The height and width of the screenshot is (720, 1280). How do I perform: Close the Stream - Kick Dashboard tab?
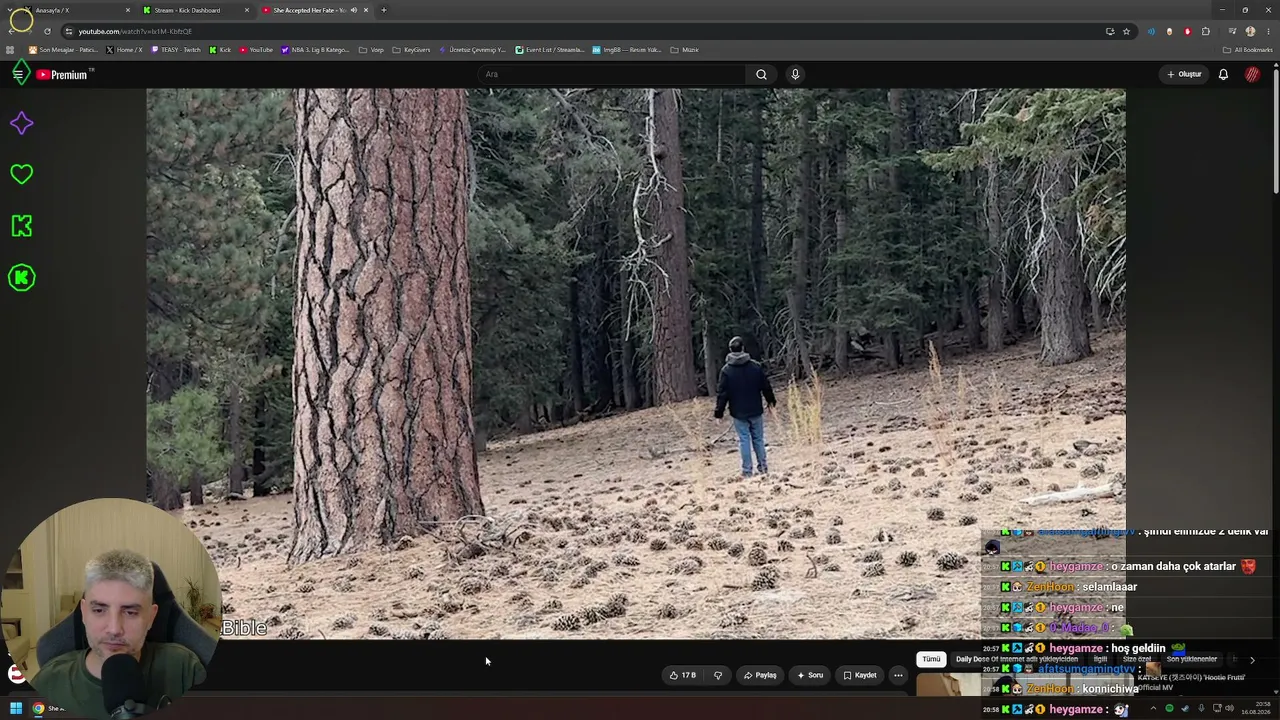click(247, 10)
